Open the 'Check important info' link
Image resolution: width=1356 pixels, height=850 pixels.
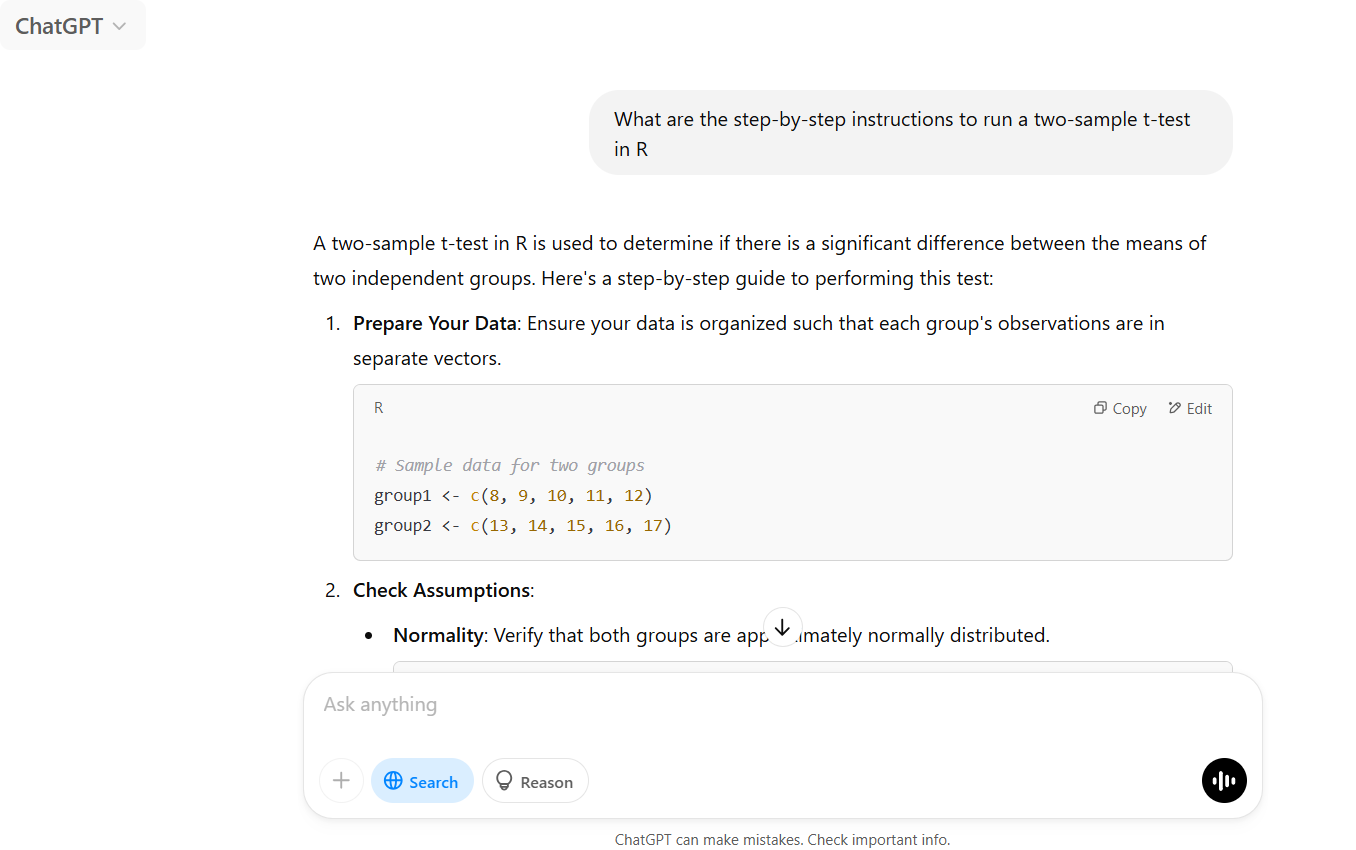(878, 839)
